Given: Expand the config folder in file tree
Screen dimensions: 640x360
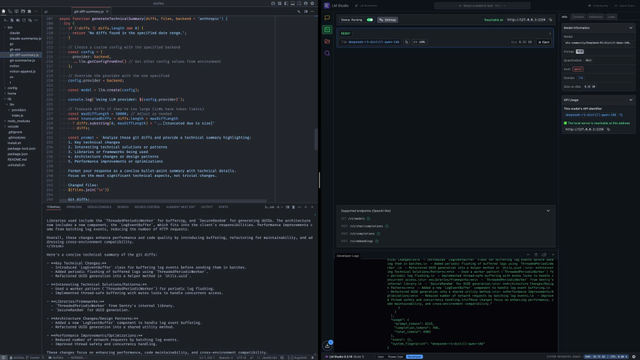Looking at the screenshot, I should (11, 88).
